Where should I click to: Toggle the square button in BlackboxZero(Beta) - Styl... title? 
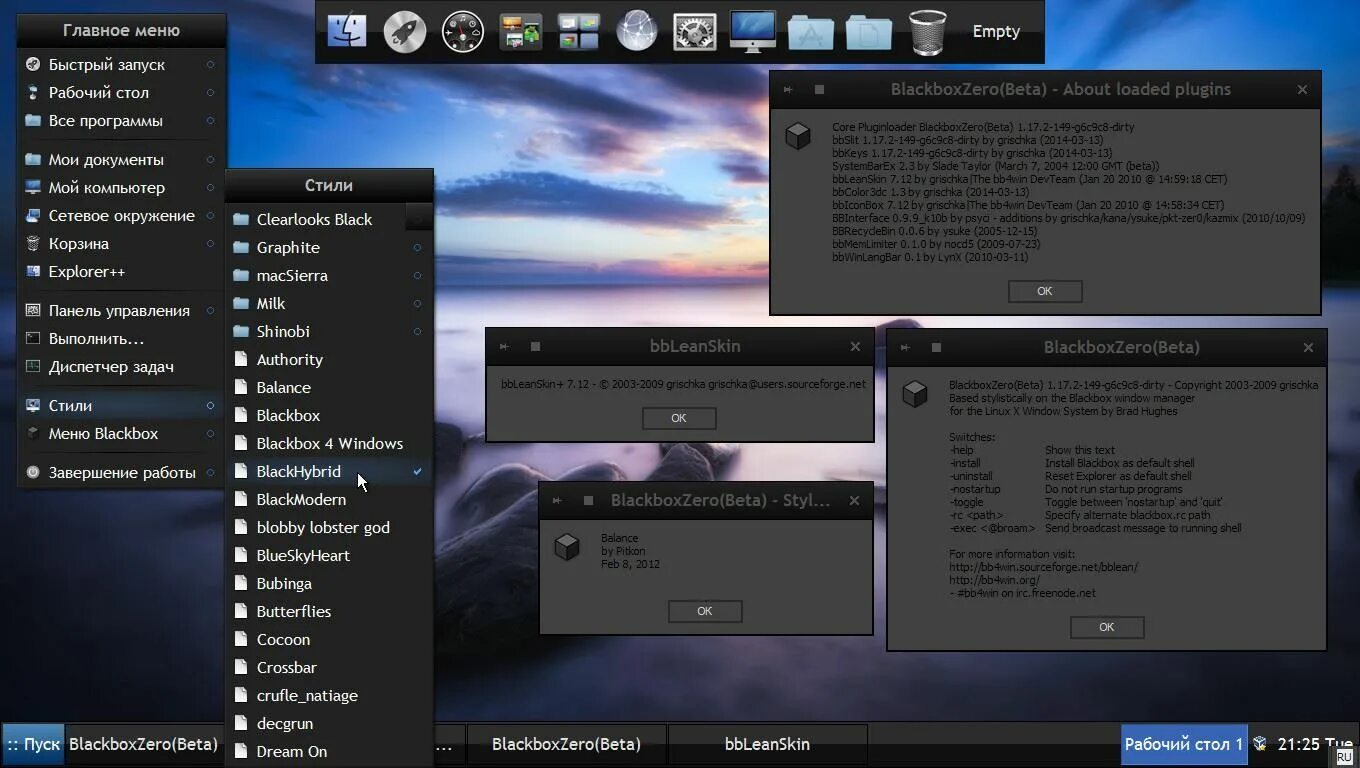589,500
